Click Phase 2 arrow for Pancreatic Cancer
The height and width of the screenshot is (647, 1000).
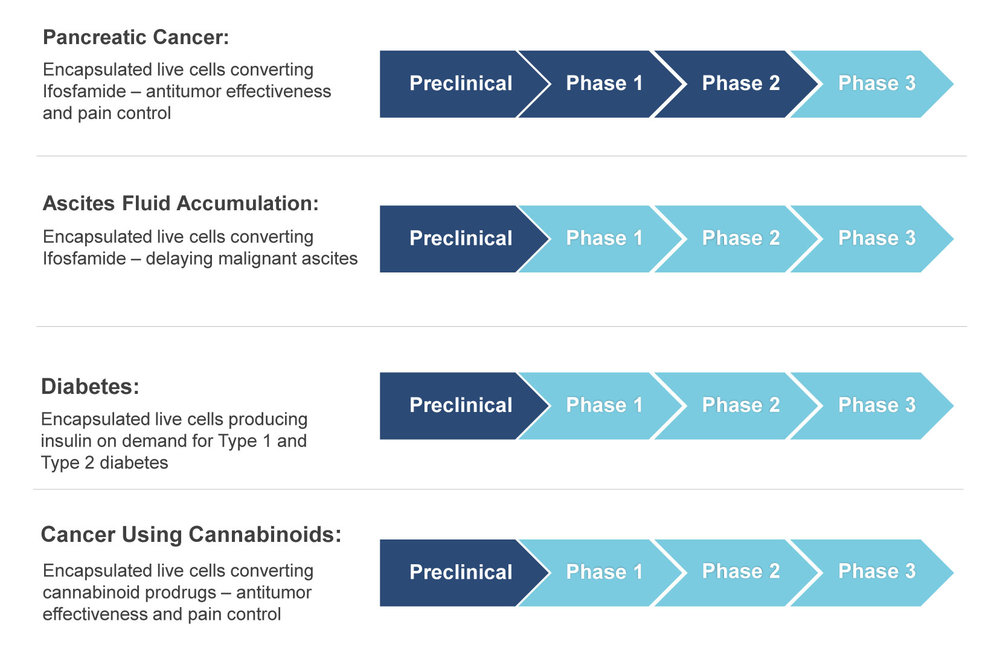(740, 84)
